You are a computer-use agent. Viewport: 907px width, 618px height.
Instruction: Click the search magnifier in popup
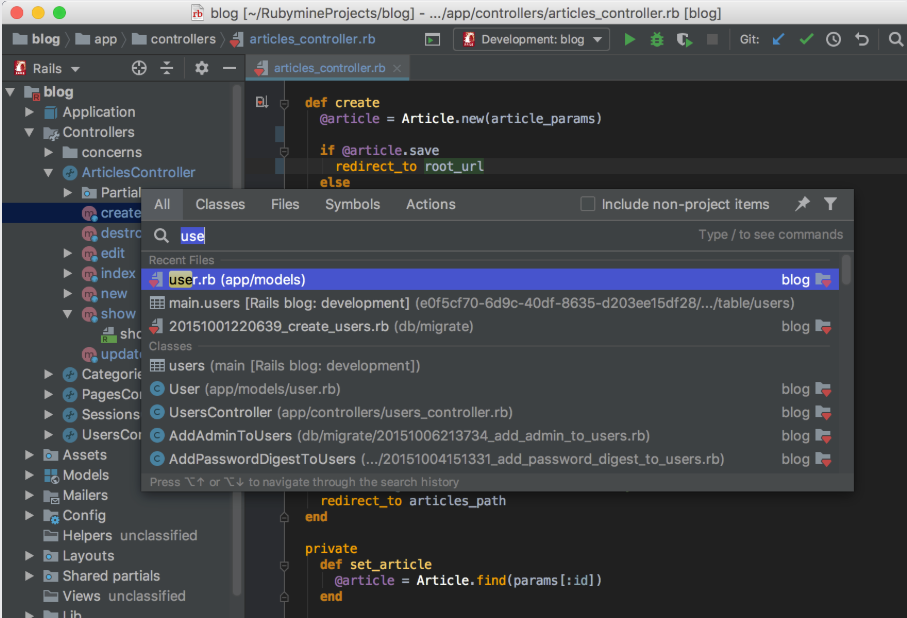tap(161, 236)
